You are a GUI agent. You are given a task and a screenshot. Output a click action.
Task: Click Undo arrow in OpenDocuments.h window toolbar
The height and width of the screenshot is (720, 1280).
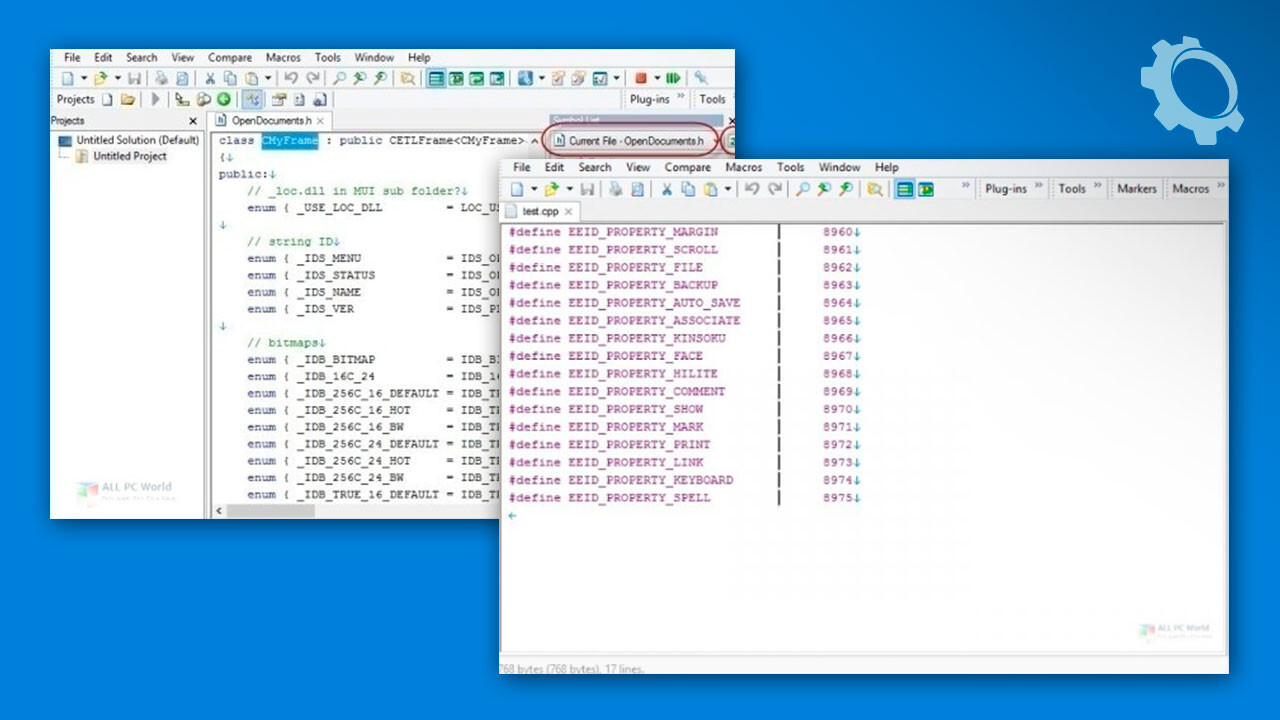[x=290, y=78]
